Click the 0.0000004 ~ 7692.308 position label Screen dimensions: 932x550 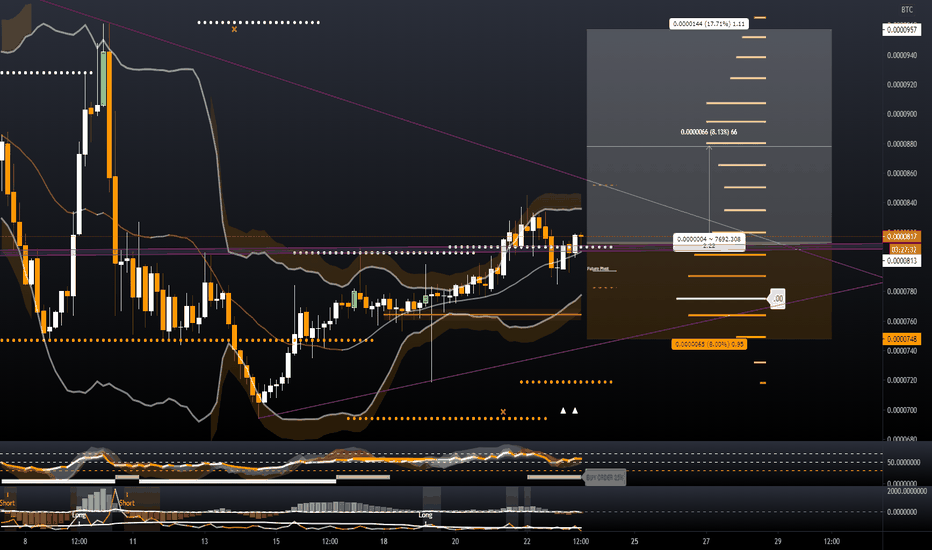tap(709, 242)
